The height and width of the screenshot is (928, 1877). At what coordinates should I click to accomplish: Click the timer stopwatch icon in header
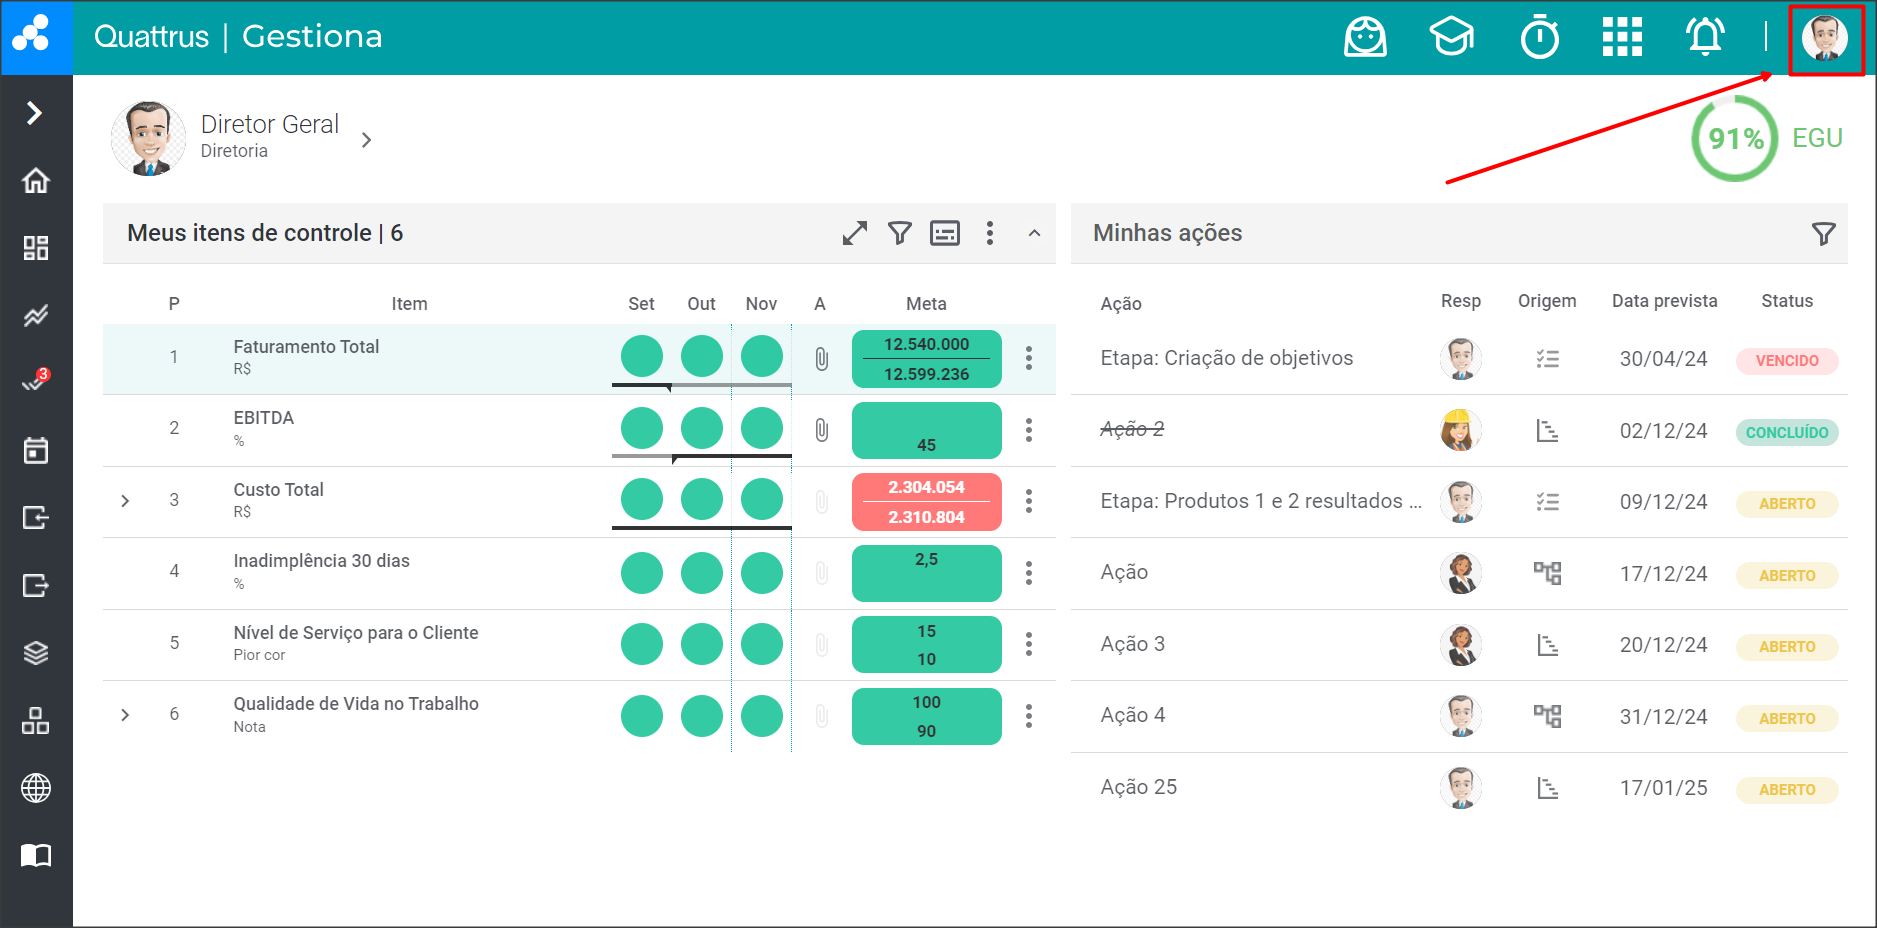[1539, 38]
